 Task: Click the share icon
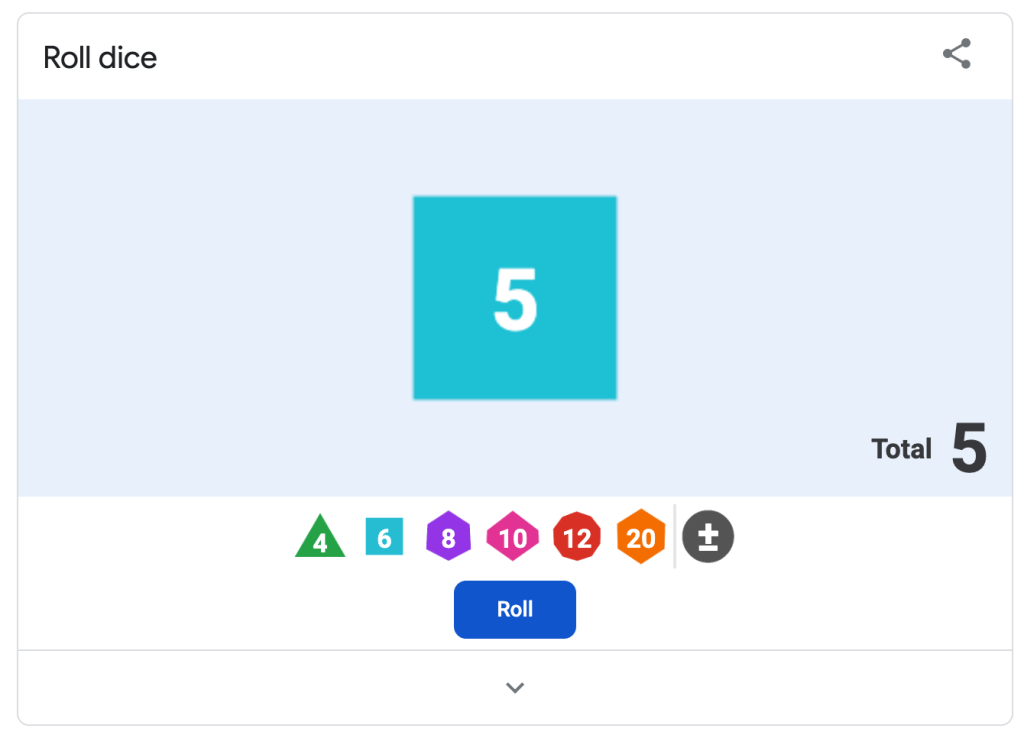click(x=956, y=54)
